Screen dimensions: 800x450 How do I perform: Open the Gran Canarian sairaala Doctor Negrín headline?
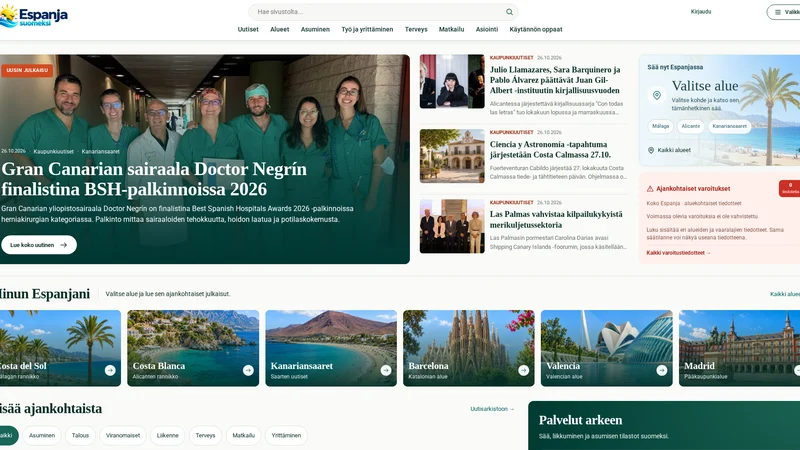(x=154, y=179)
